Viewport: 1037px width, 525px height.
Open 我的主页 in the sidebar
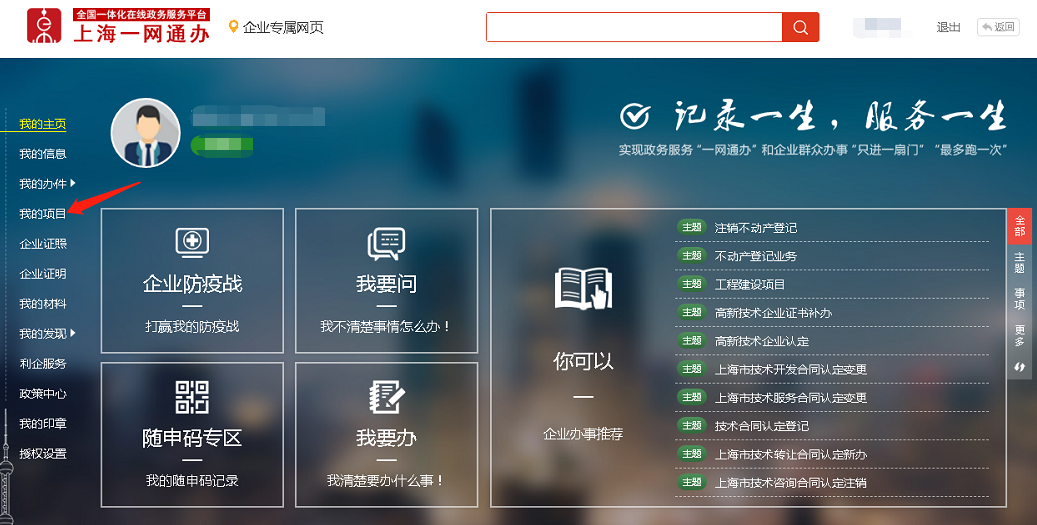43,124
